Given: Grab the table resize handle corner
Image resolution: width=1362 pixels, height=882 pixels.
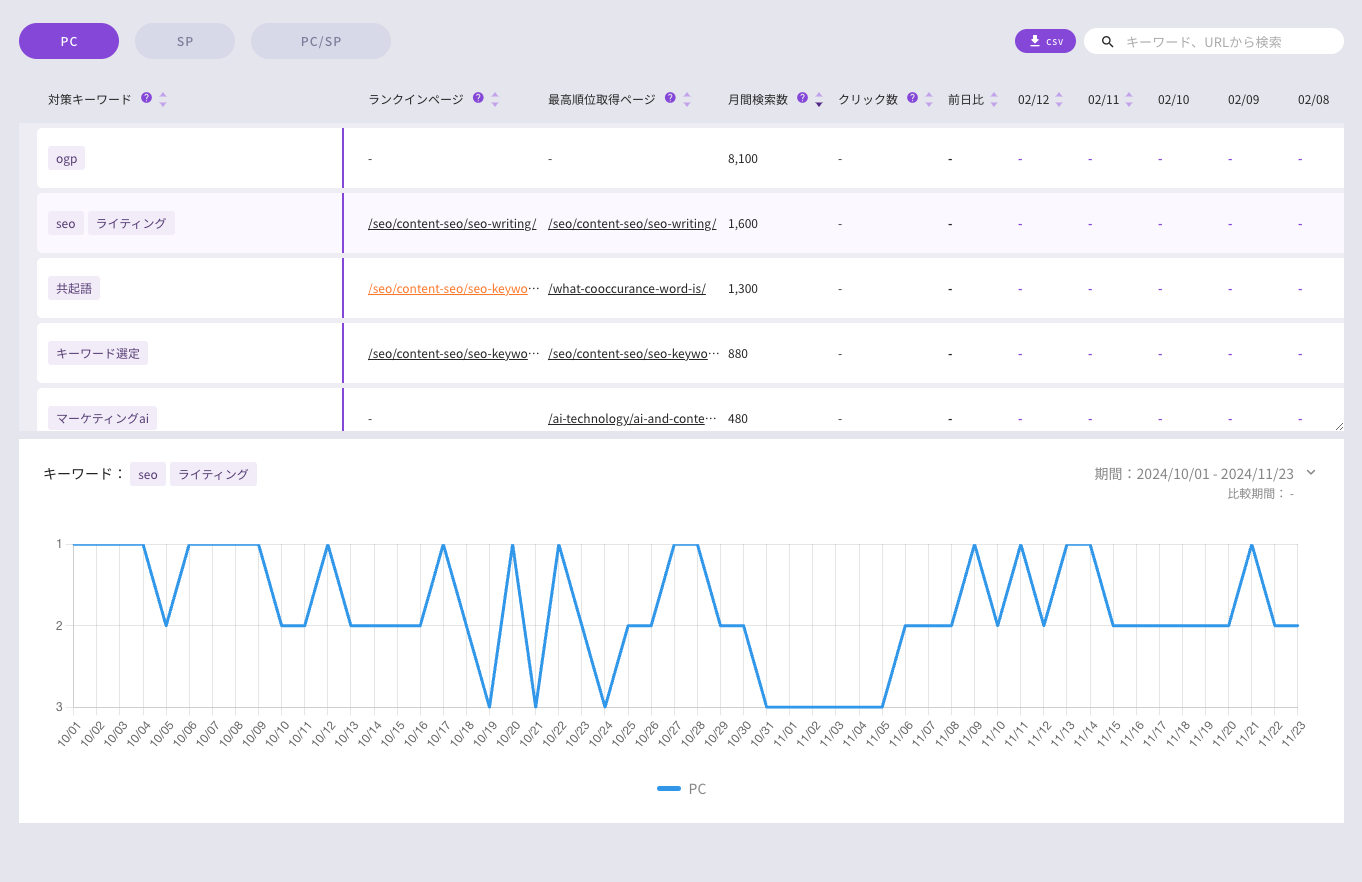Looking at the screenshot, I should 1339,425.
